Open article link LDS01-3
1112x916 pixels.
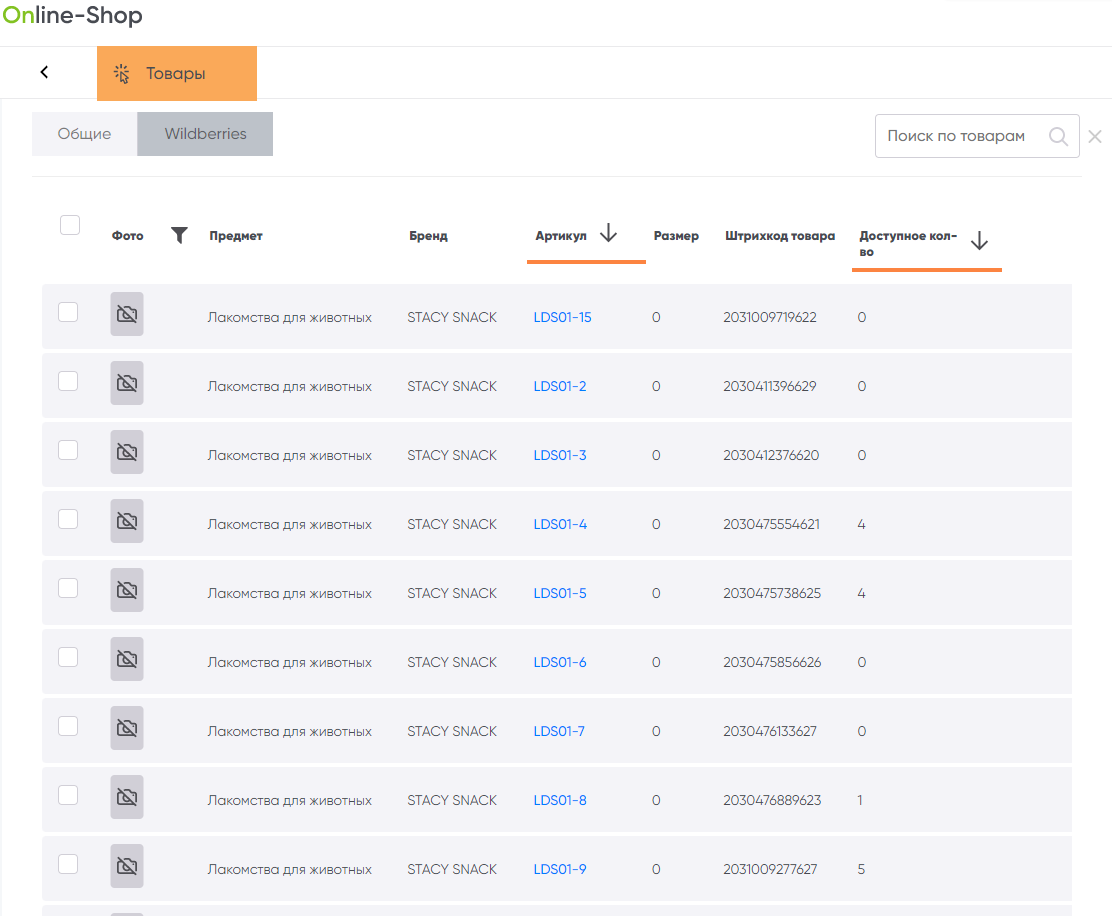560,455
